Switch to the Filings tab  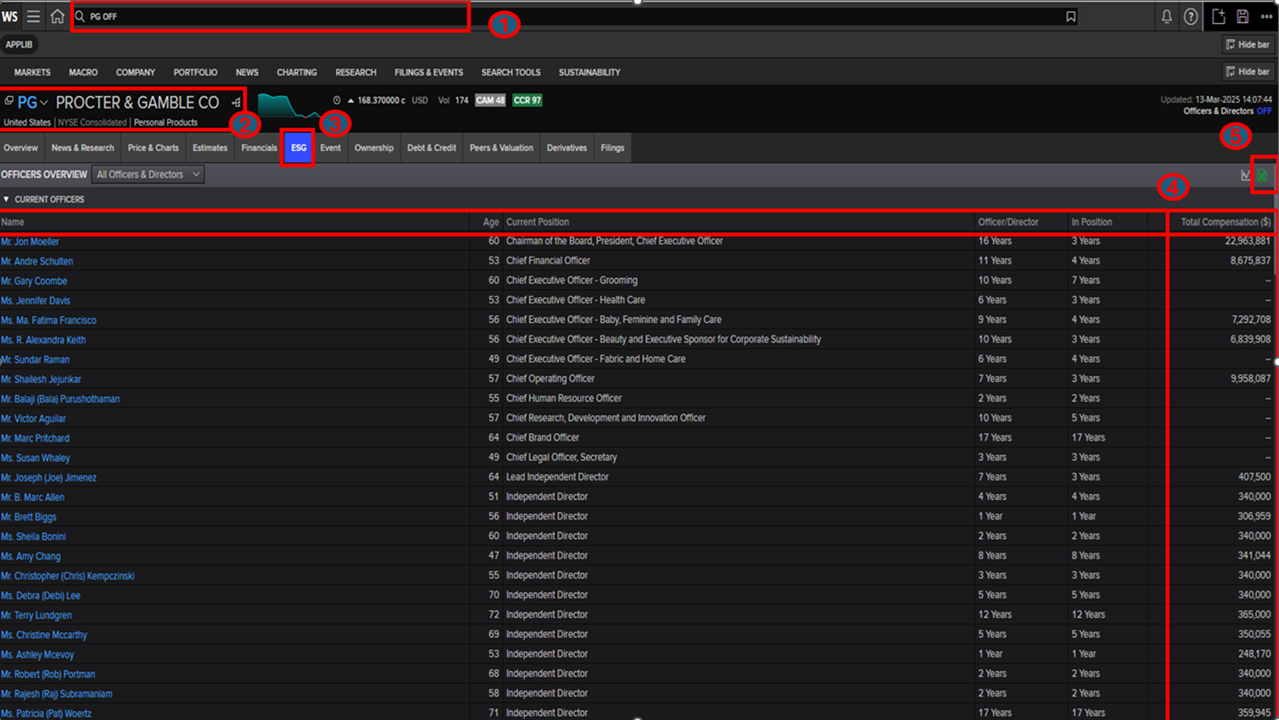point(613,148)
